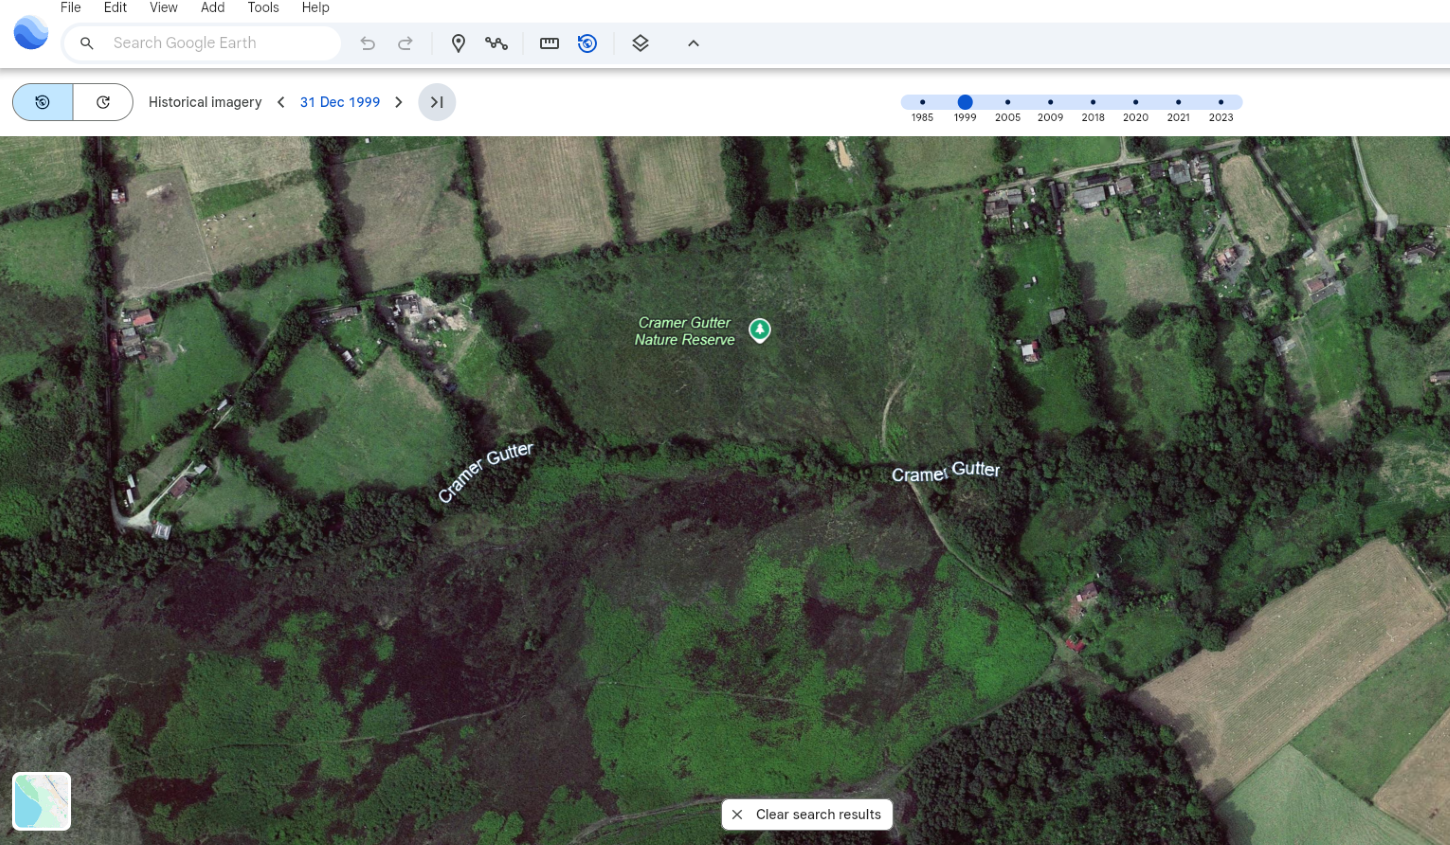
Task: Collapse the toolbar with the up chevron
Action: [693, 43]
